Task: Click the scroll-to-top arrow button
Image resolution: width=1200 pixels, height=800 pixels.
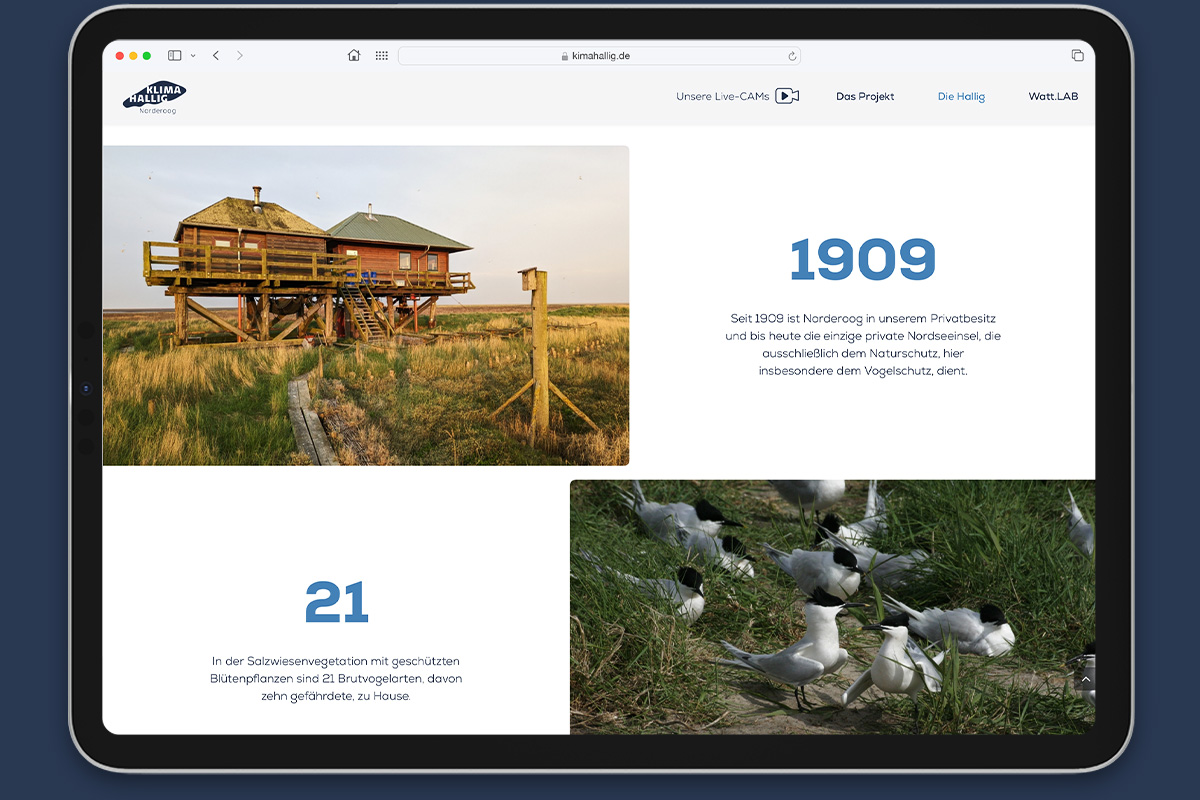Action: coord(1085,680)
